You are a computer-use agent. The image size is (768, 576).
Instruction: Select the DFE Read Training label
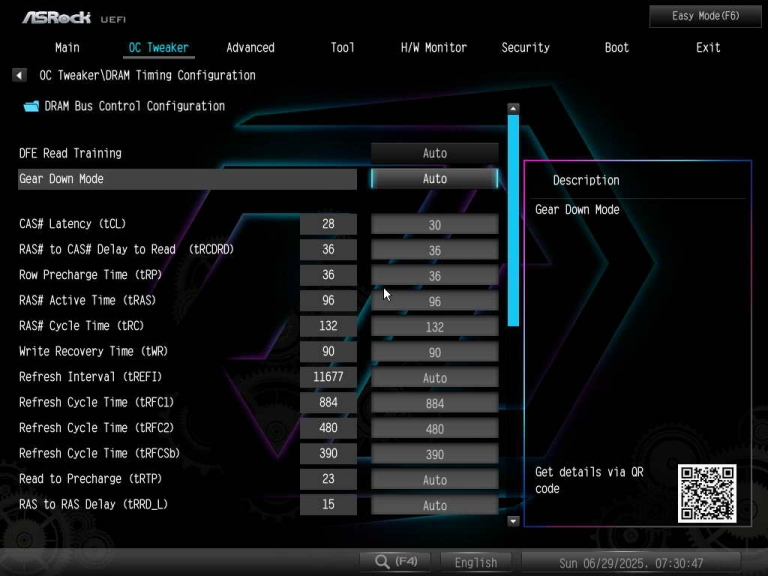[x=70, y=153]
